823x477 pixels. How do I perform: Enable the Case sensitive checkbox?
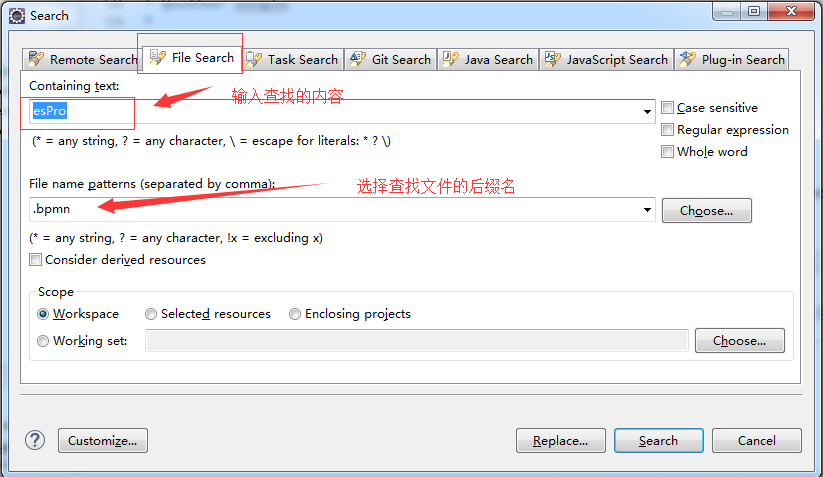click(667, 108)
